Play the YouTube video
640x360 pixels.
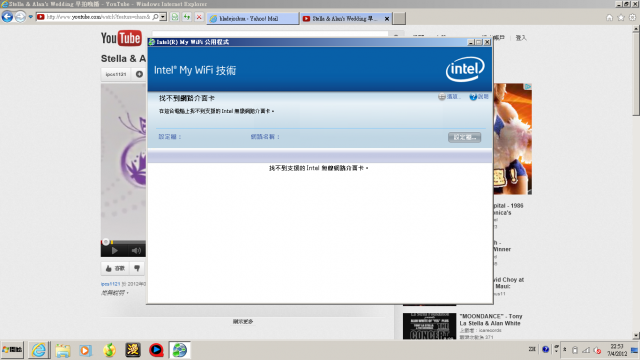(x=115, y=251)
